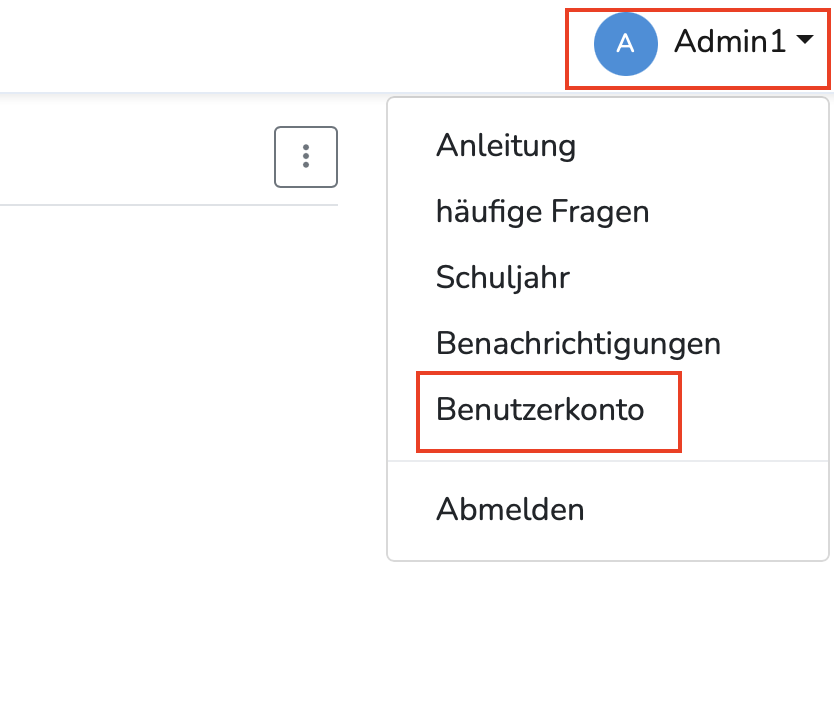Open notification settings, Benachrichtigungen
834x704 pixels.
click(x=578, y=343)
